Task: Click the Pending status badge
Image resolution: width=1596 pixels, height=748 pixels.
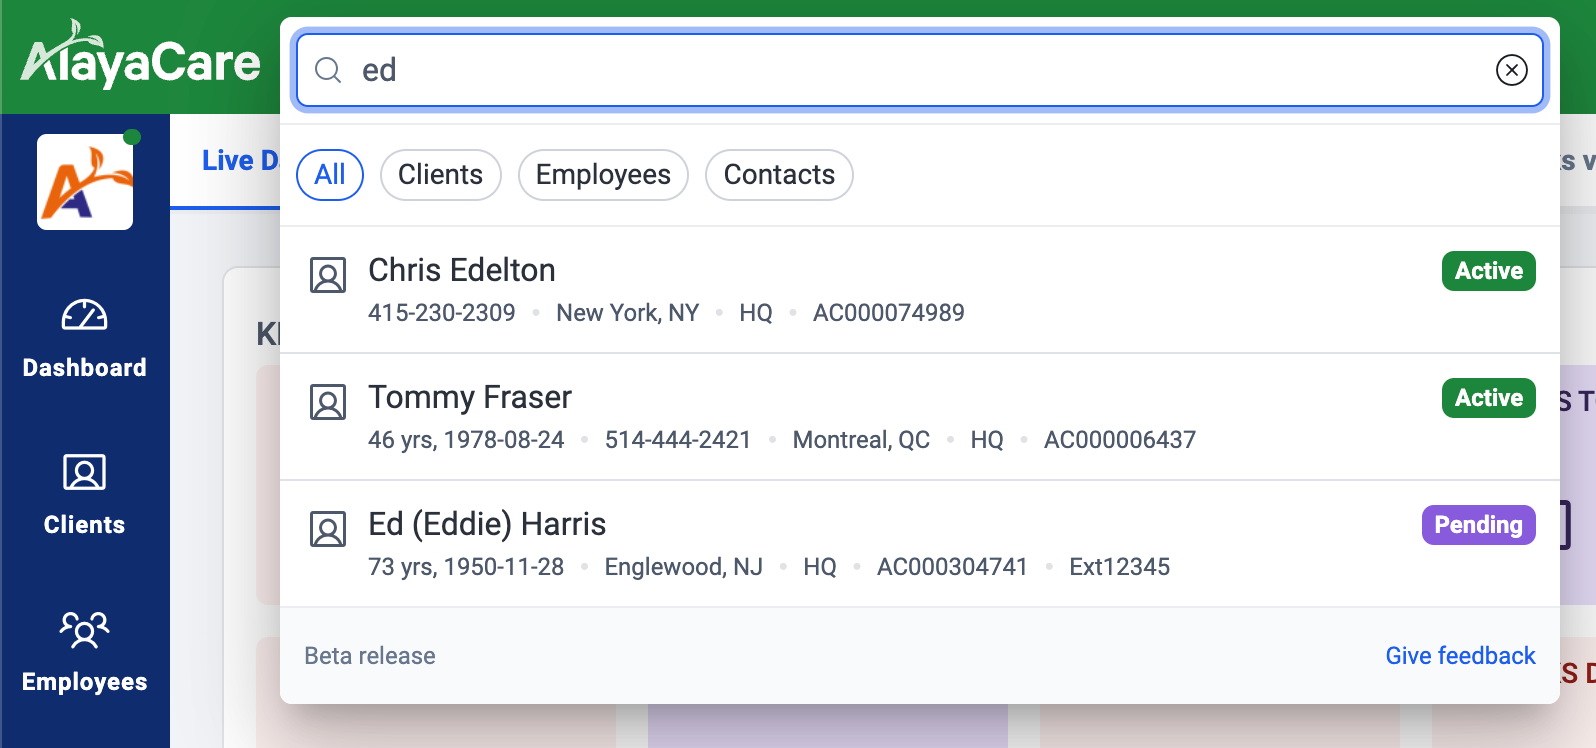Action: [1478, 525]
